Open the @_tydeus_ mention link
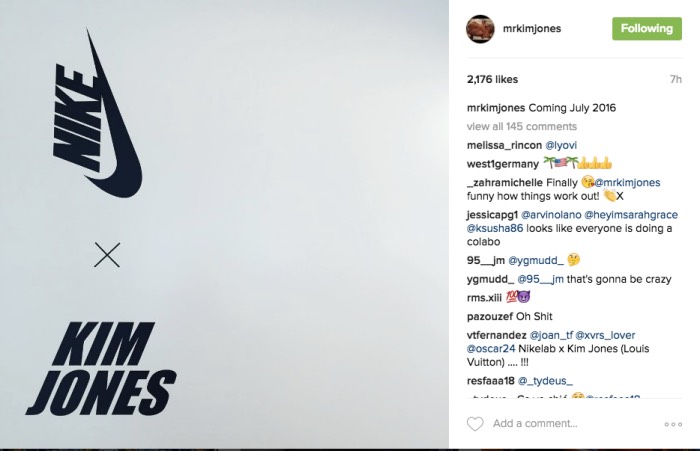The width and height of the screenshot is (700, 451). 545,381
